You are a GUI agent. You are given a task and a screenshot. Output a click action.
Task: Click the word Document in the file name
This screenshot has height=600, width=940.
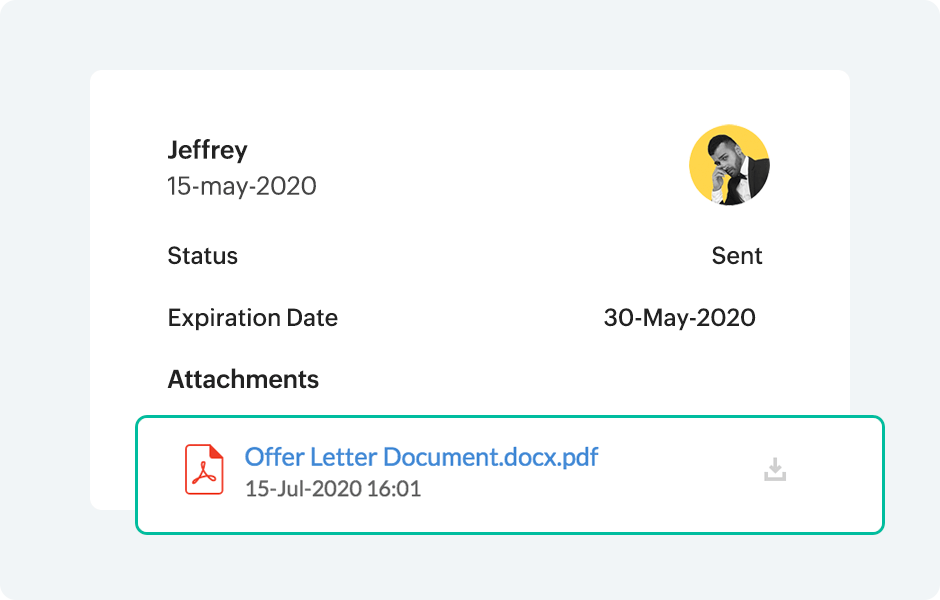coord(442,457)
